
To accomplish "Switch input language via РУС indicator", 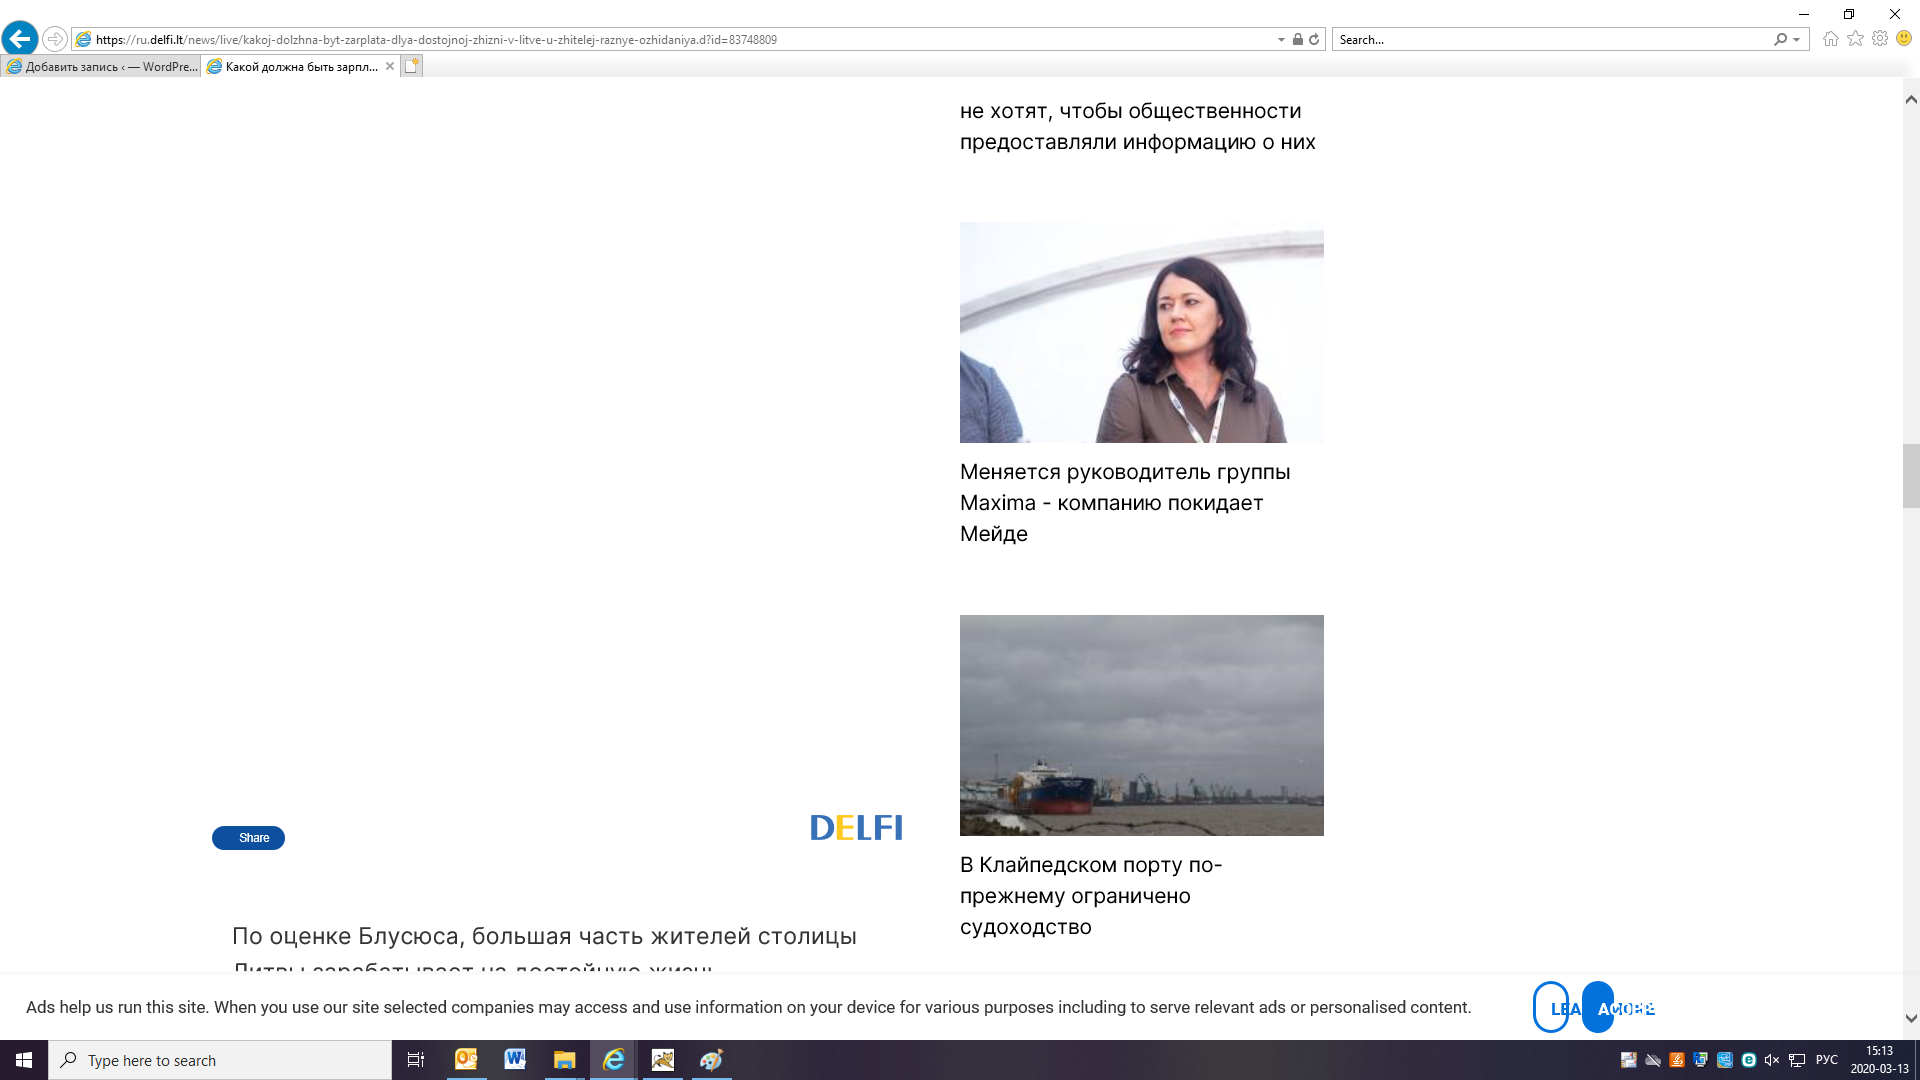I will 1826,1060.
